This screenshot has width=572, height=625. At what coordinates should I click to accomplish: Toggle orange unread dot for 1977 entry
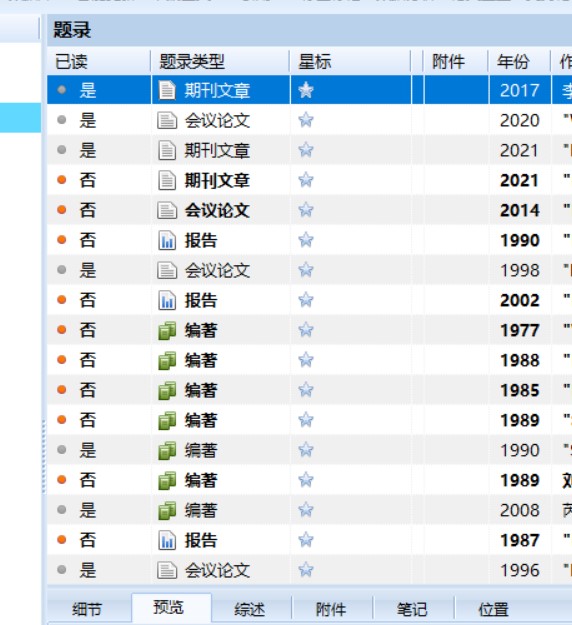point(61,330)
